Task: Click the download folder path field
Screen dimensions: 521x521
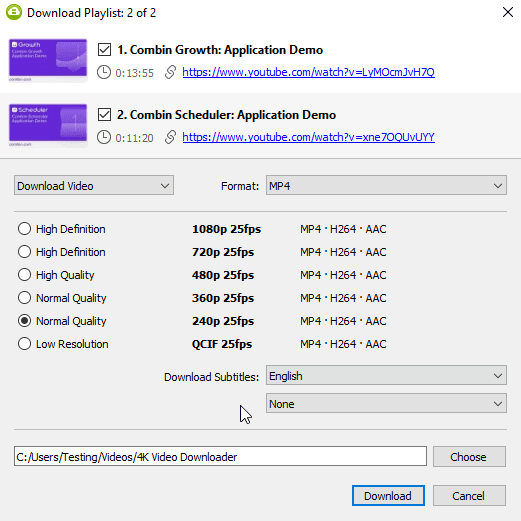Action: pyautogui.click(x=220, y=456)
